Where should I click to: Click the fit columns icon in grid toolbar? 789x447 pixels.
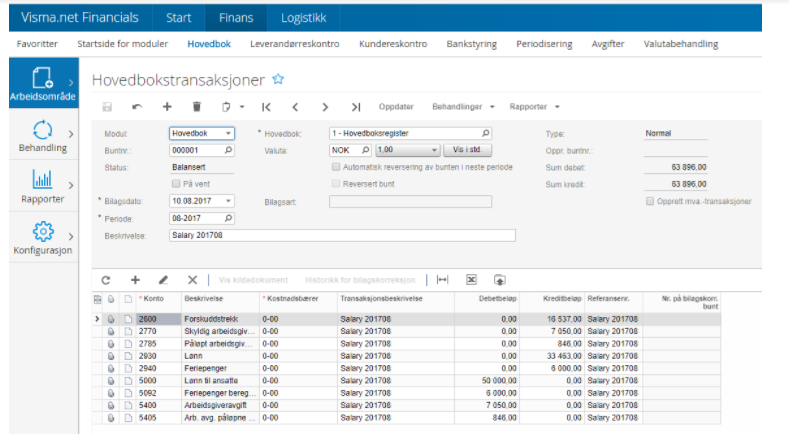pyautogui.click(x=443, y=280)
